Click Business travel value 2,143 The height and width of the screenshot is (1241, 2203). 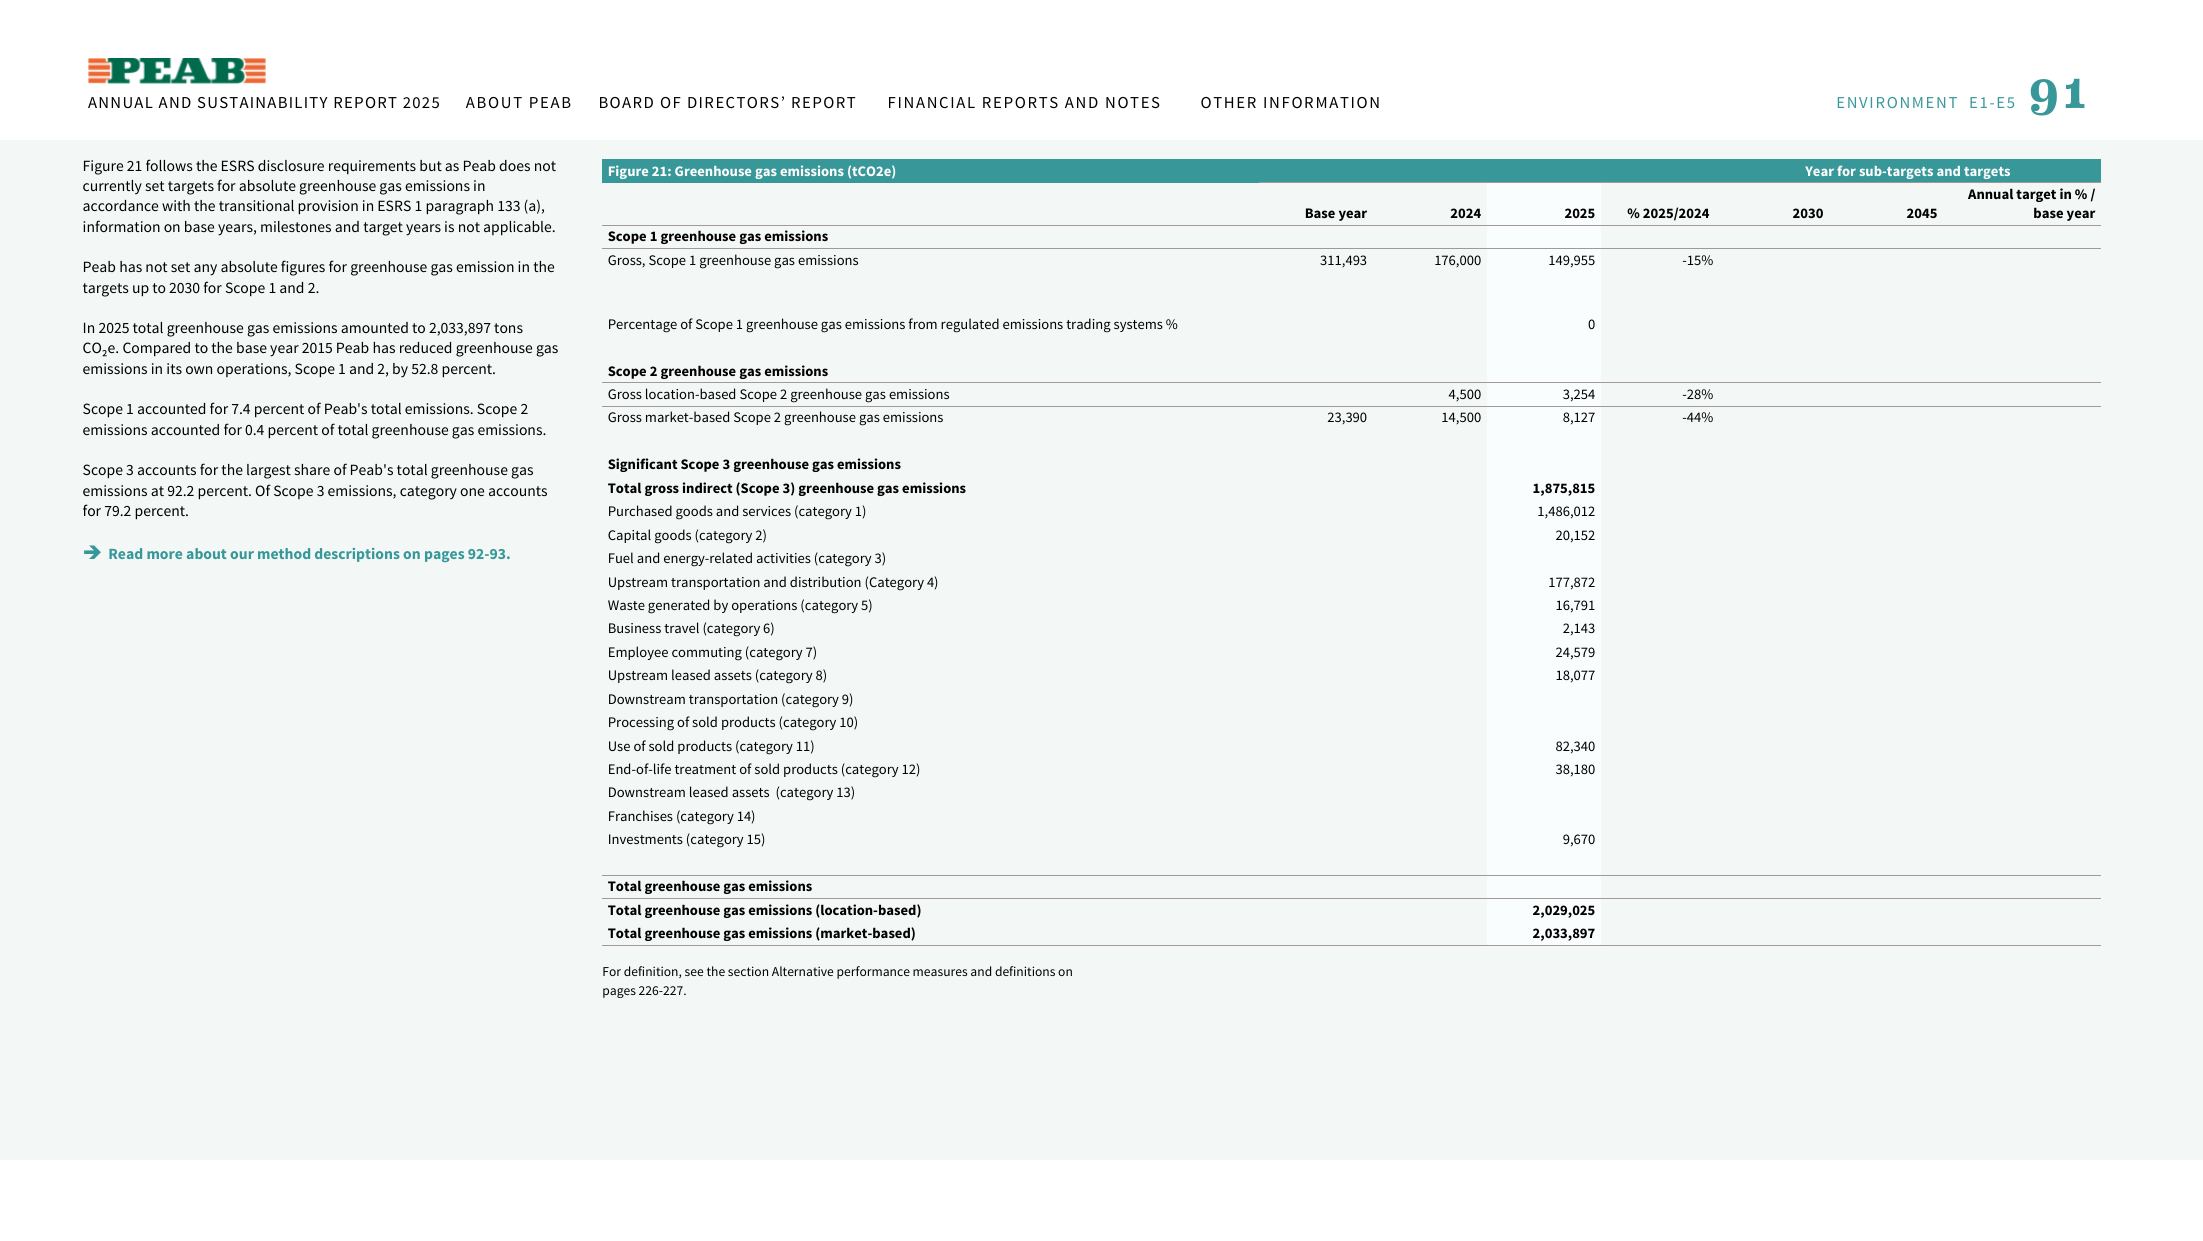click(x=1579, y=628)
